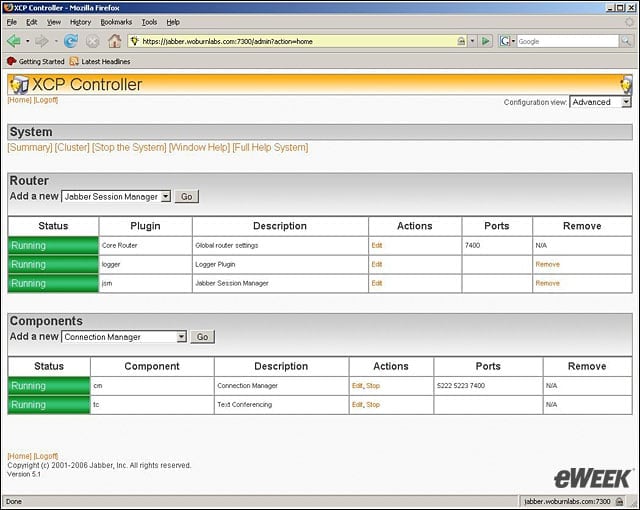Click the Latest Headlines feed icon

(x=74, y=61)
